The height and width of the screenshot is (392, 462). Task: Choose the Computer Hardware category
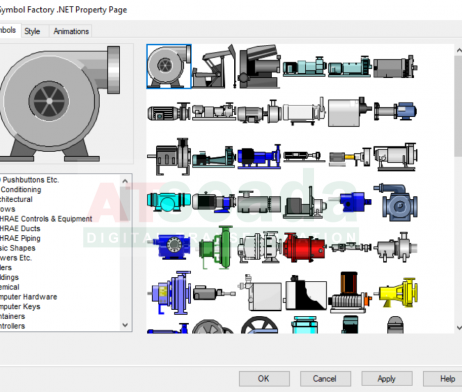pyautogui.click(x=28, y=297)
